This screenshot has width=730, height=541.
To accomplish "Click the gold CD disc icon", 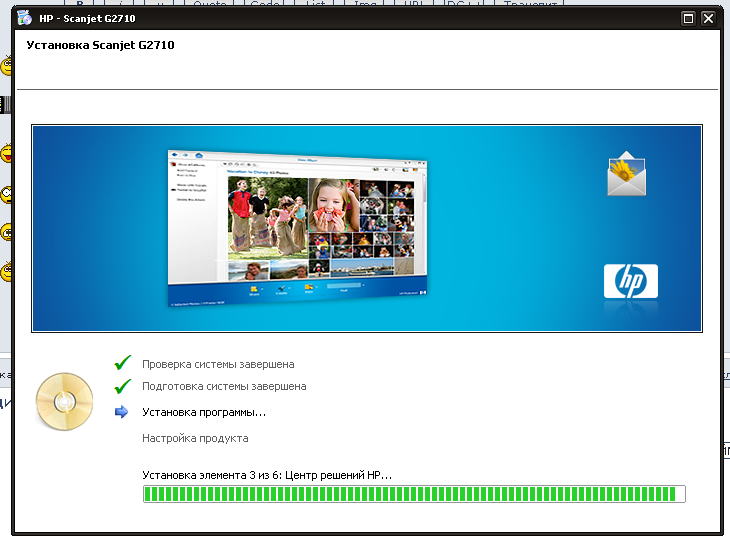I will (64, 401).
